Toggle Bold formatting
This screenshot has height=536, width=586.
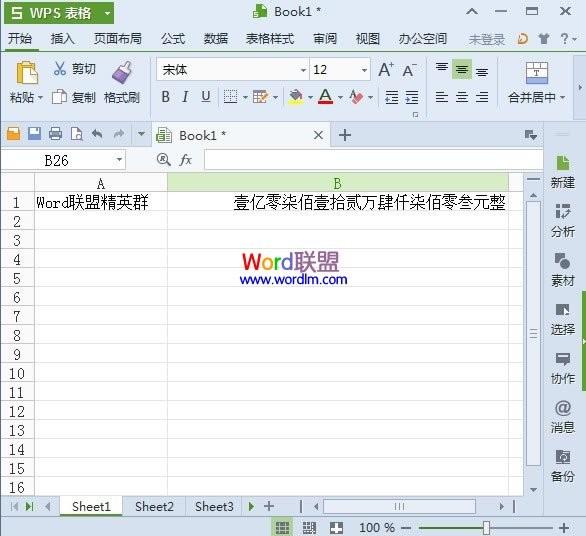point(166,97)
